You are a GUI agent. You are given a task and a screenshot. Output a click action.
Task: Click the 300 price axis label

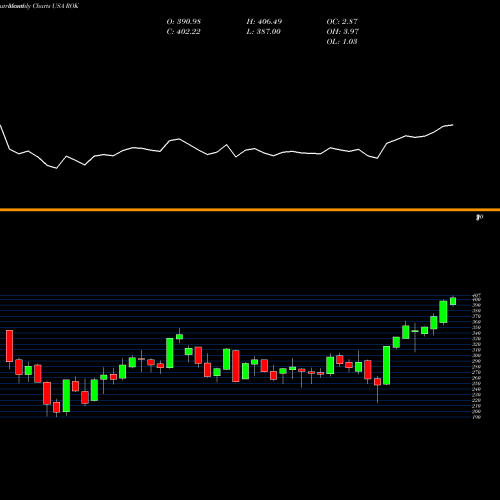click(477, 356)
